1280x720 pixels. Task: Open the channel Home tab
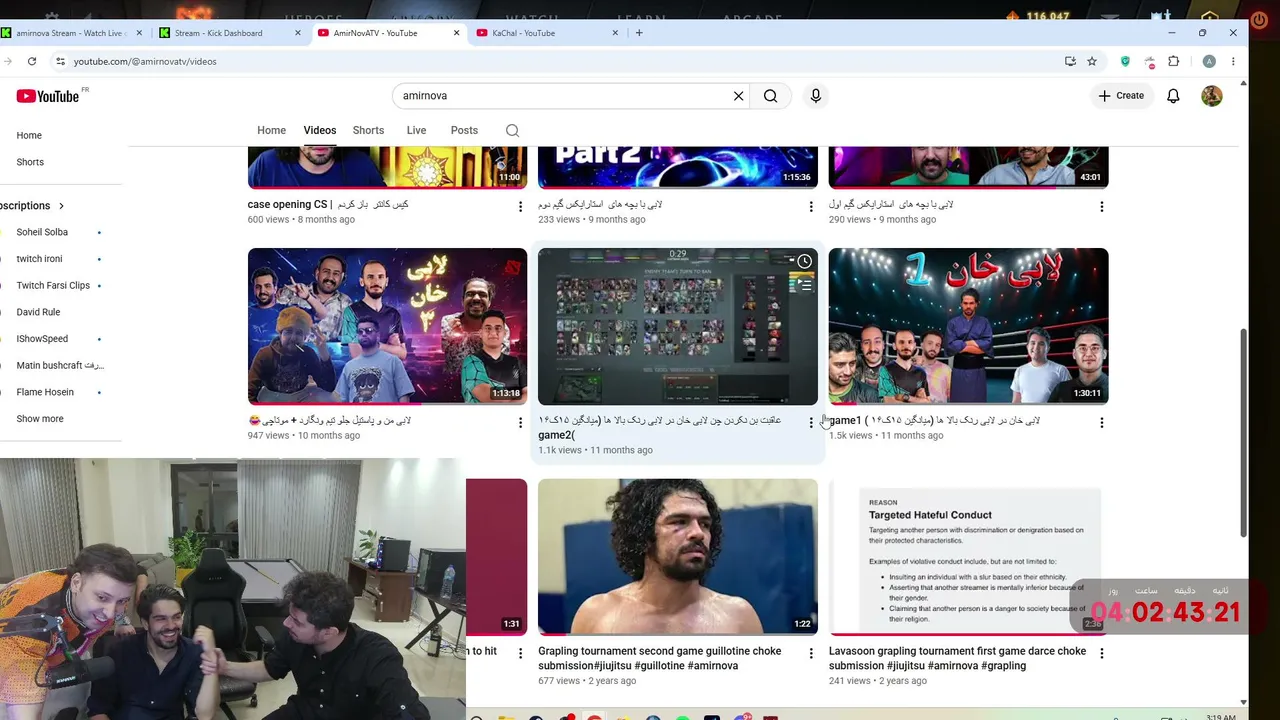[x=271, y=130]
